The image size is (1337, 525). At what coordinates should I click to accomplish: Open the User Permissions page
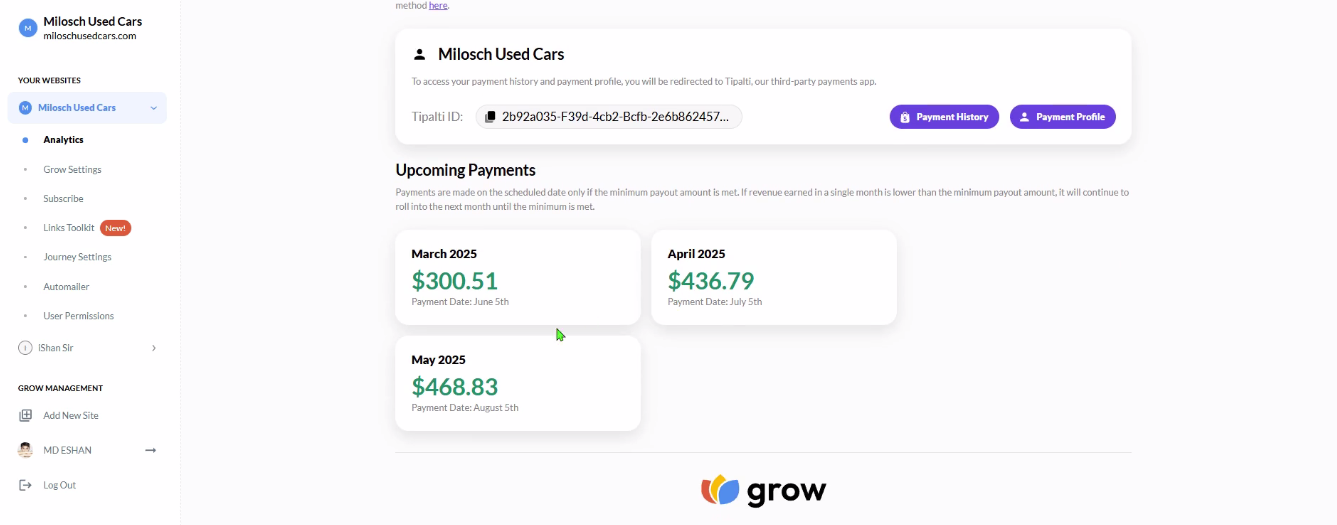[78, 316]
